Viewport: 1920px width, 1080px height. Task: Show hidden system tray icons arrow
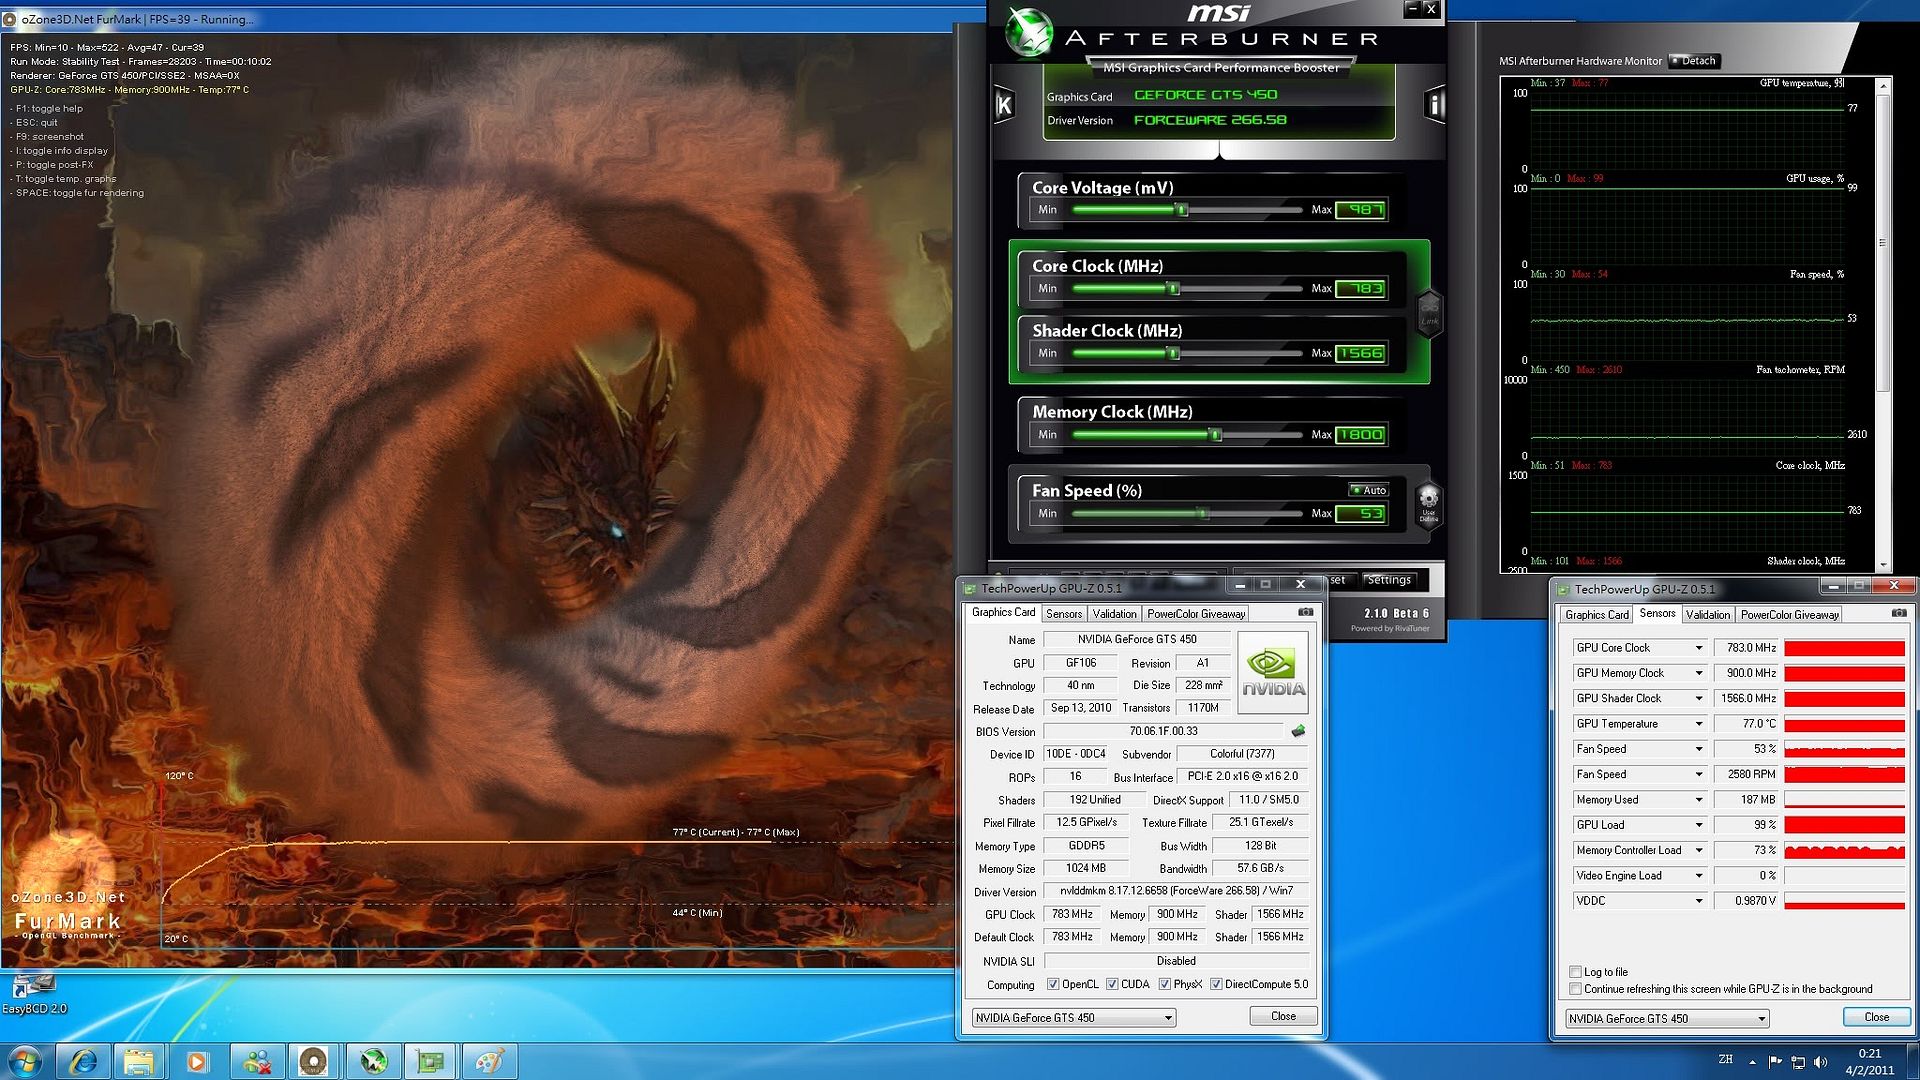[x=1752, y=1062]
